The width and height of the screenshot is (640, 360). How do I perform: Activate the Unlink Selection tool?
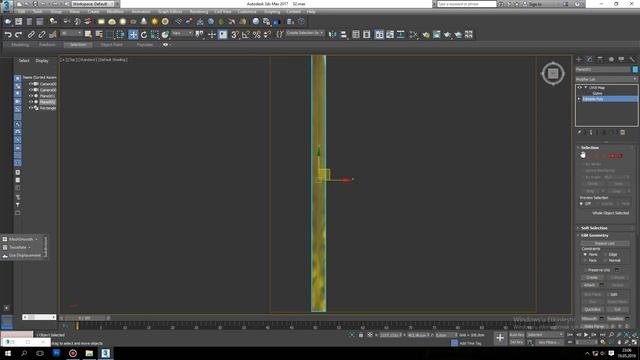coord(42,35)
